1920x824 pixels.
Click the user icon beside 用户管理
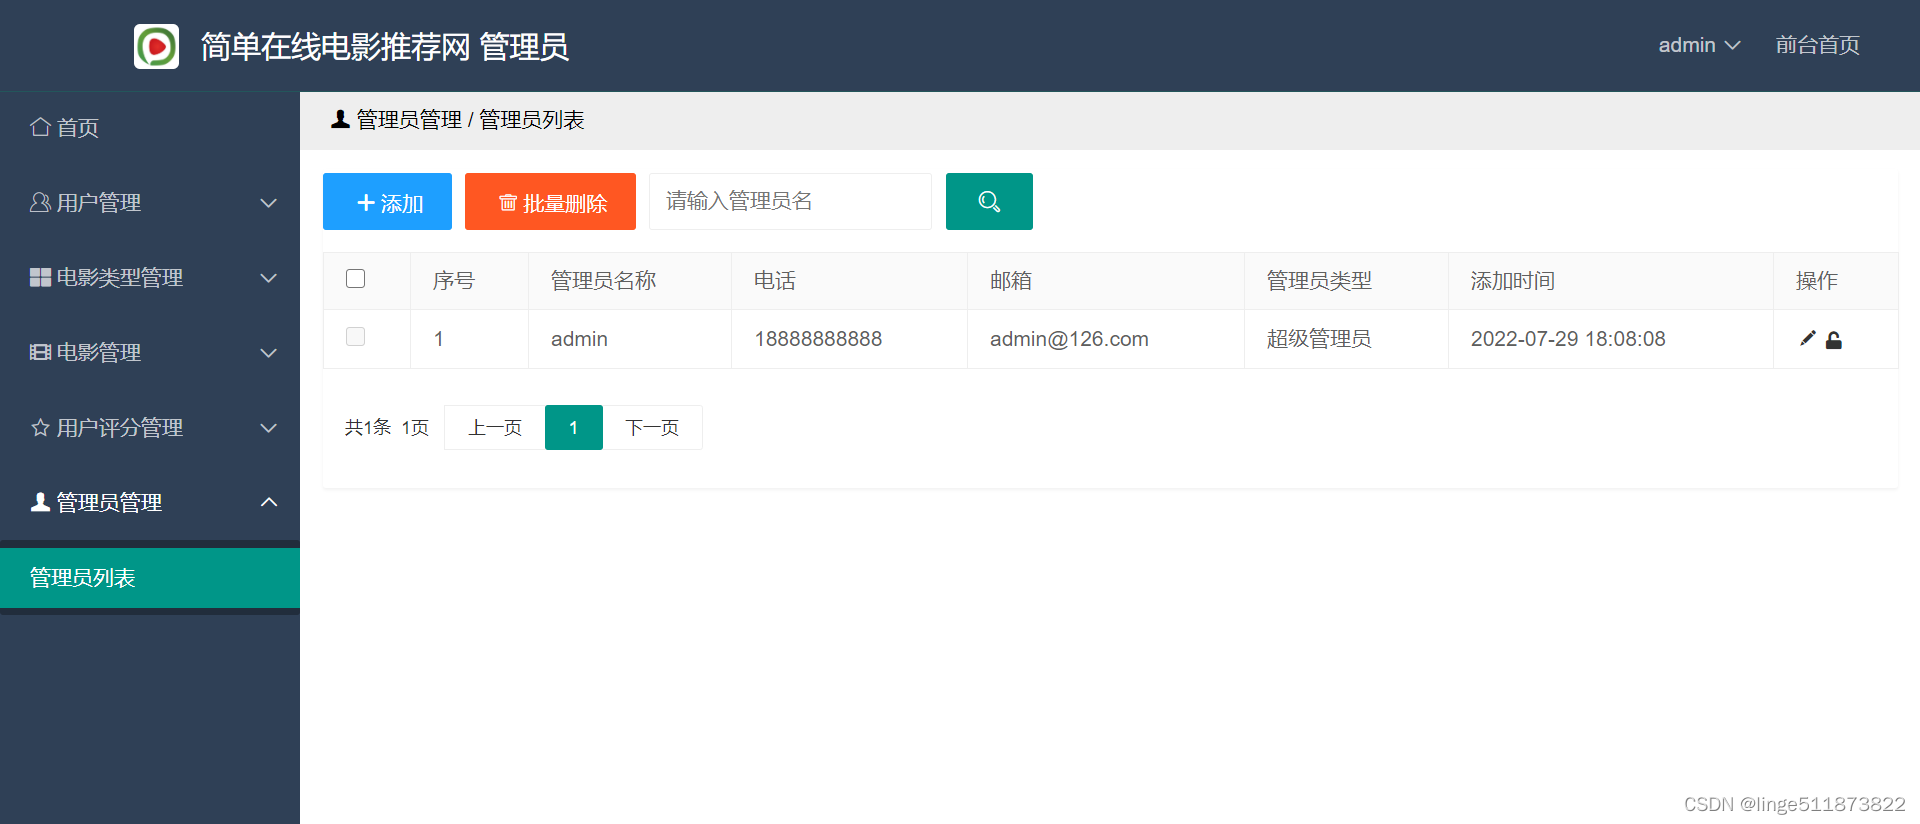[40, 202]
